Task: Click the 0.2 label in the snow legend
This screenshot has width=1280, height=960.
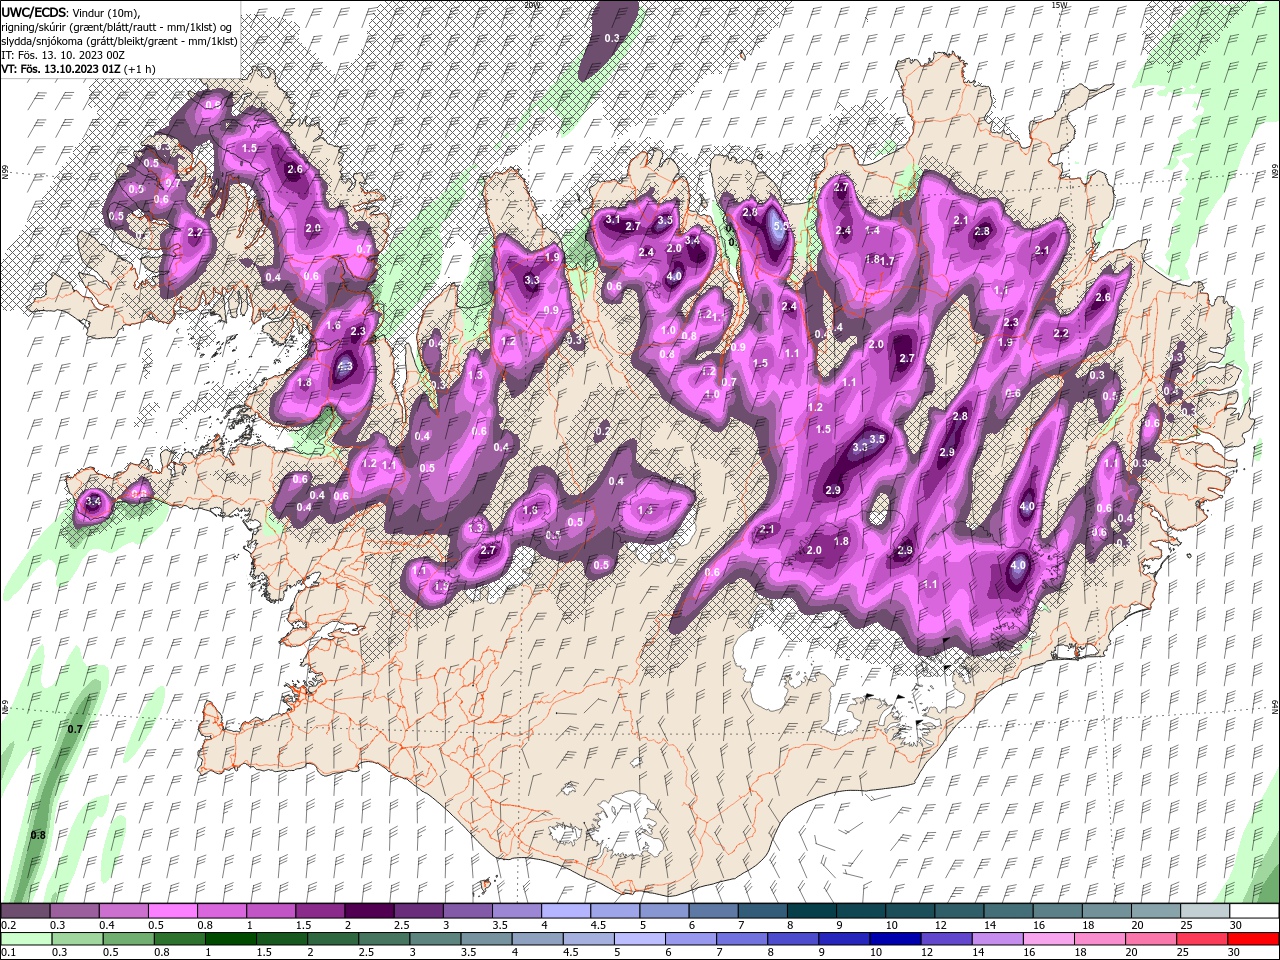Action: tap(8, 926)
